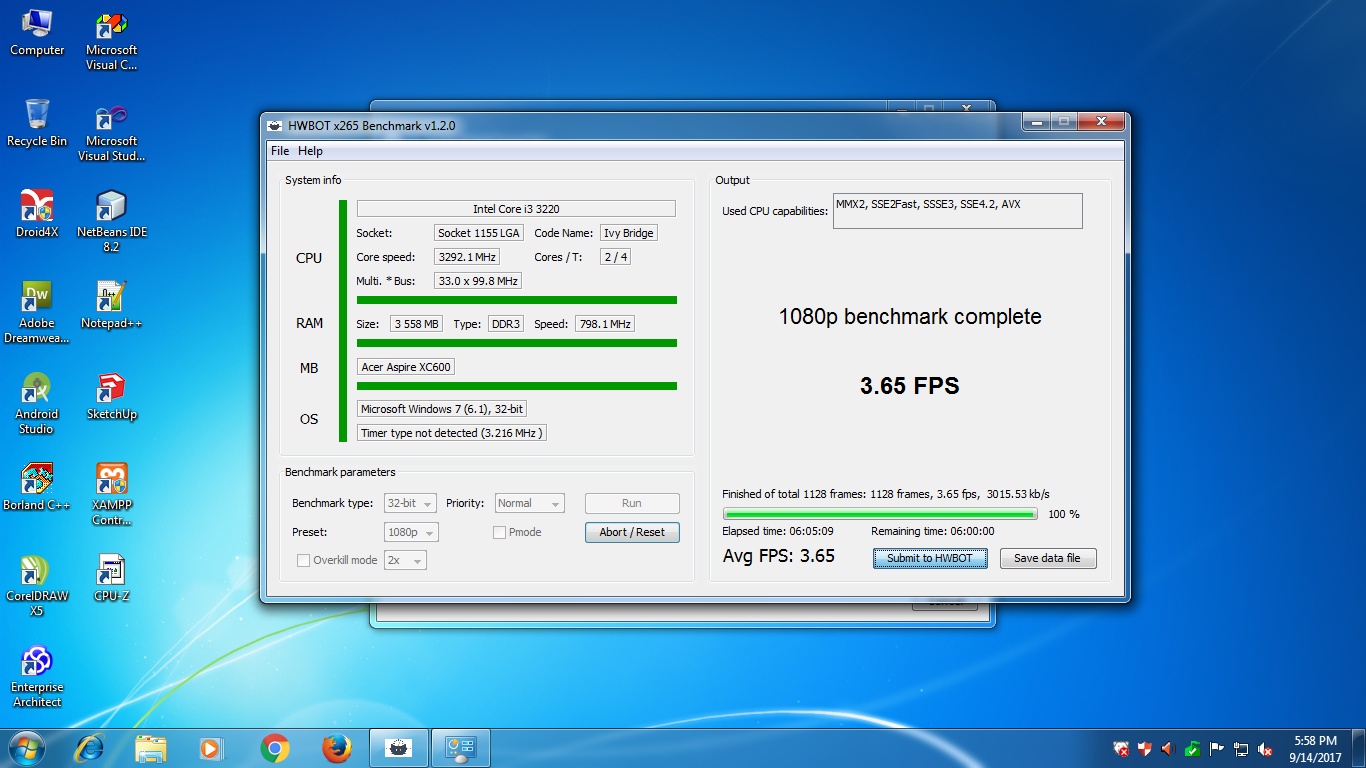
Task: Switch to HWBOT x265 taskbar button
Action: coord(399,748)
